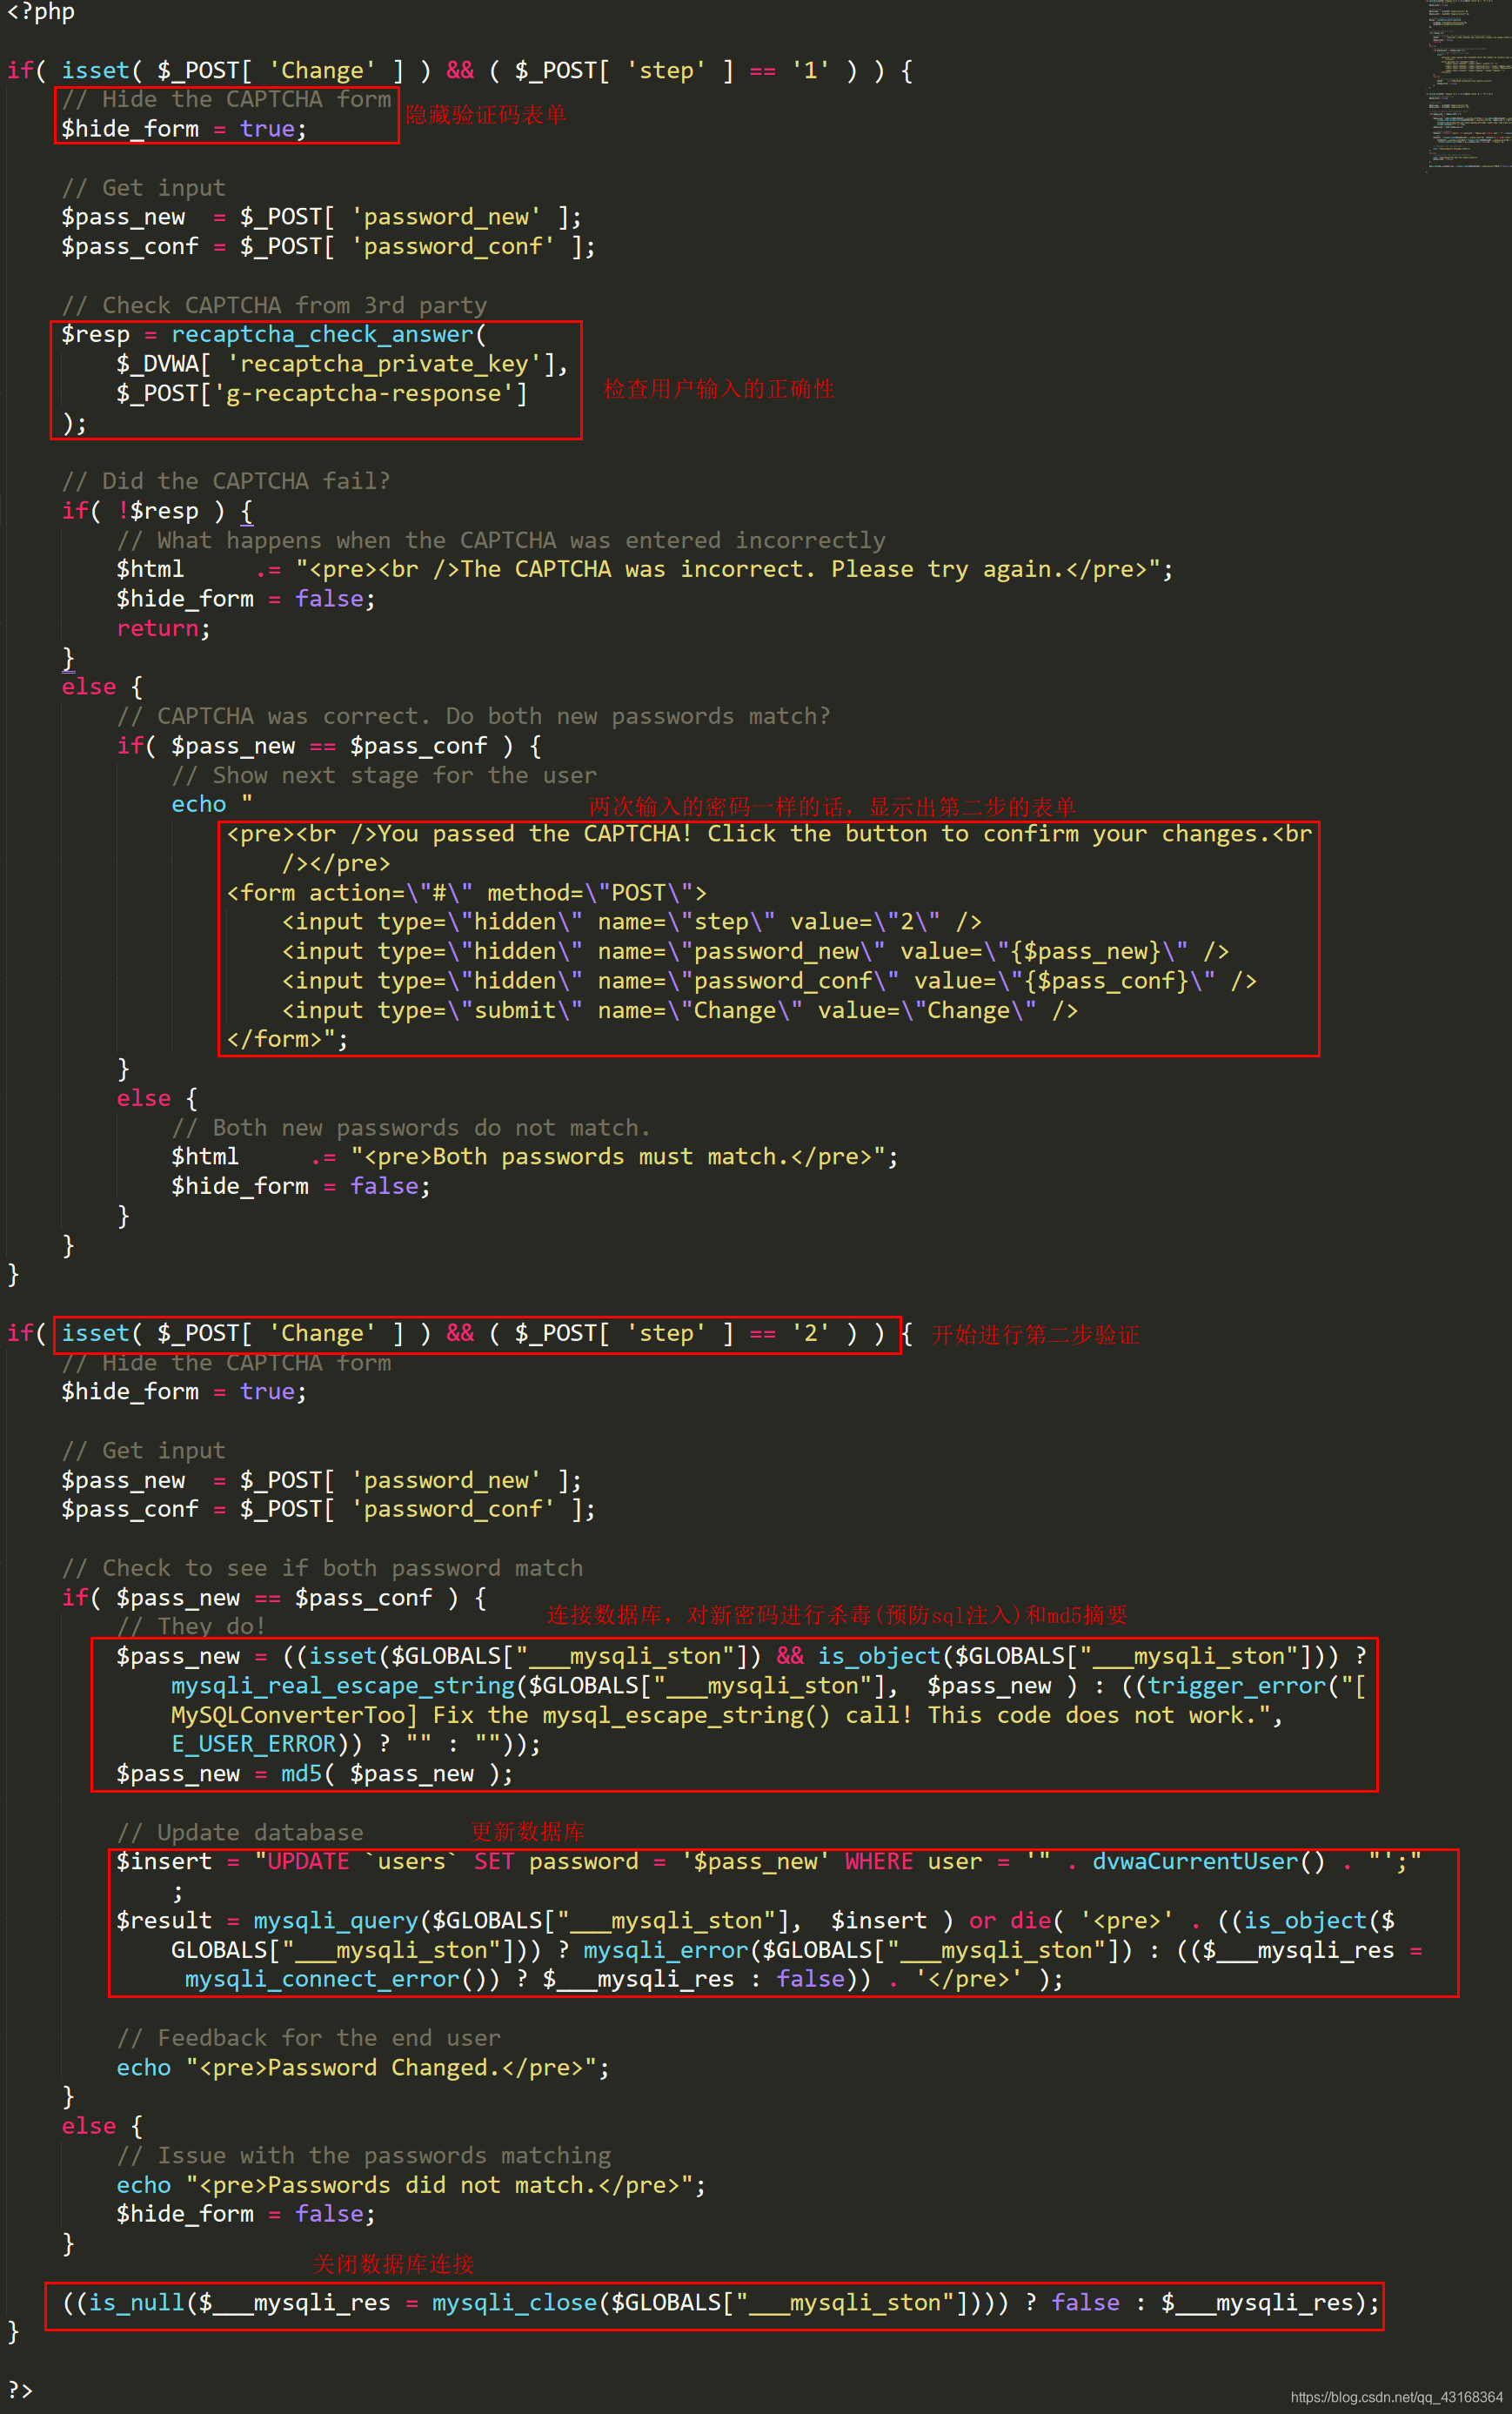Click the '// They do!' comment
The image size is (1512, 2414).
pyautogui.click(x=190, y=1627)
